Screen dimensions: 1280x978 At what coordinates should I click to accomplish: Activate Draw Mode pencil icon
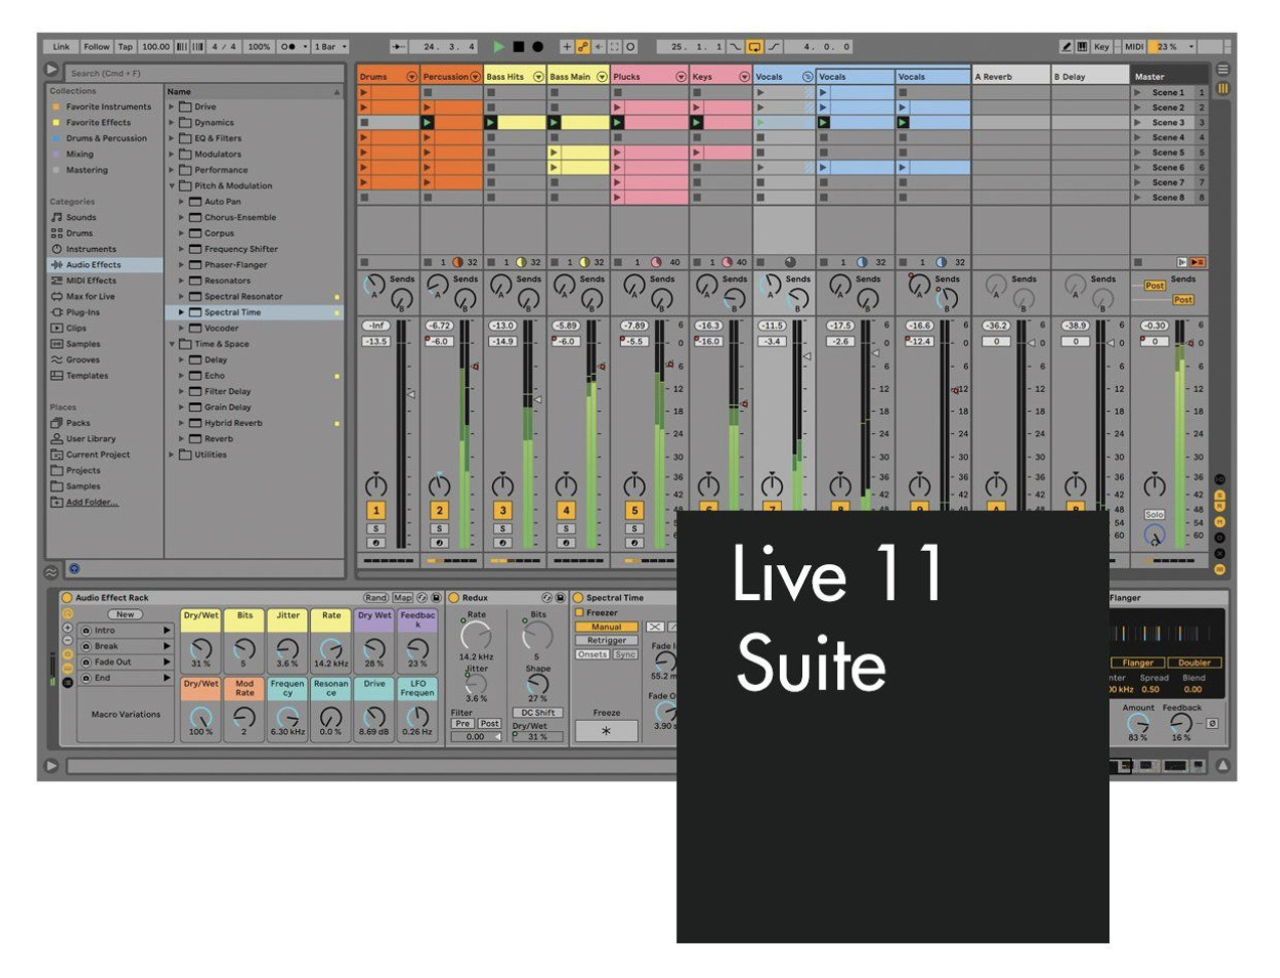pos(1066,46)
